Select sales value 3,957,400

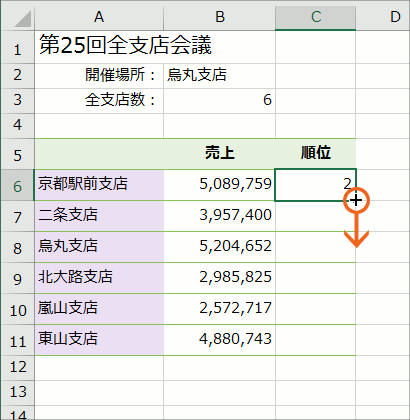click(220, 216)
